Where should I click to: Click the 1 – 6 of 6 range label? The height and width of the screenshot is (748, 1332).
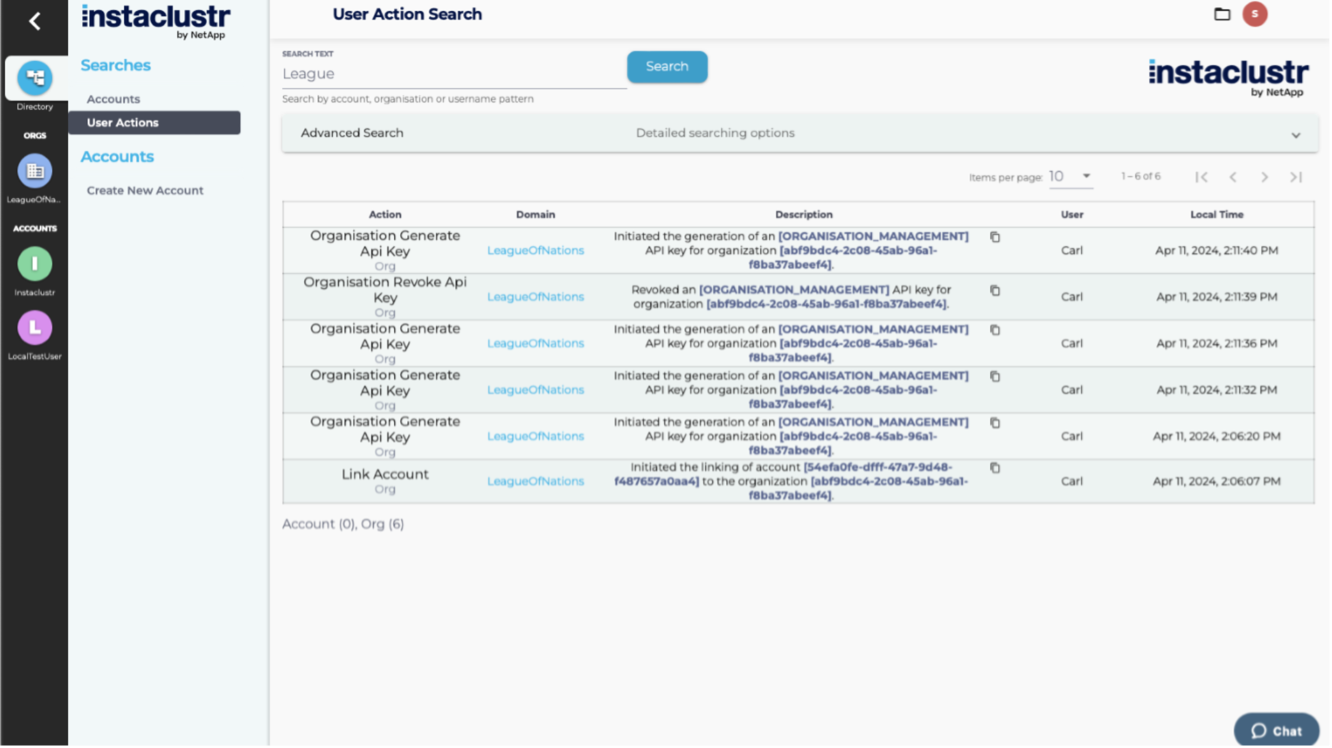[1142, 177]
